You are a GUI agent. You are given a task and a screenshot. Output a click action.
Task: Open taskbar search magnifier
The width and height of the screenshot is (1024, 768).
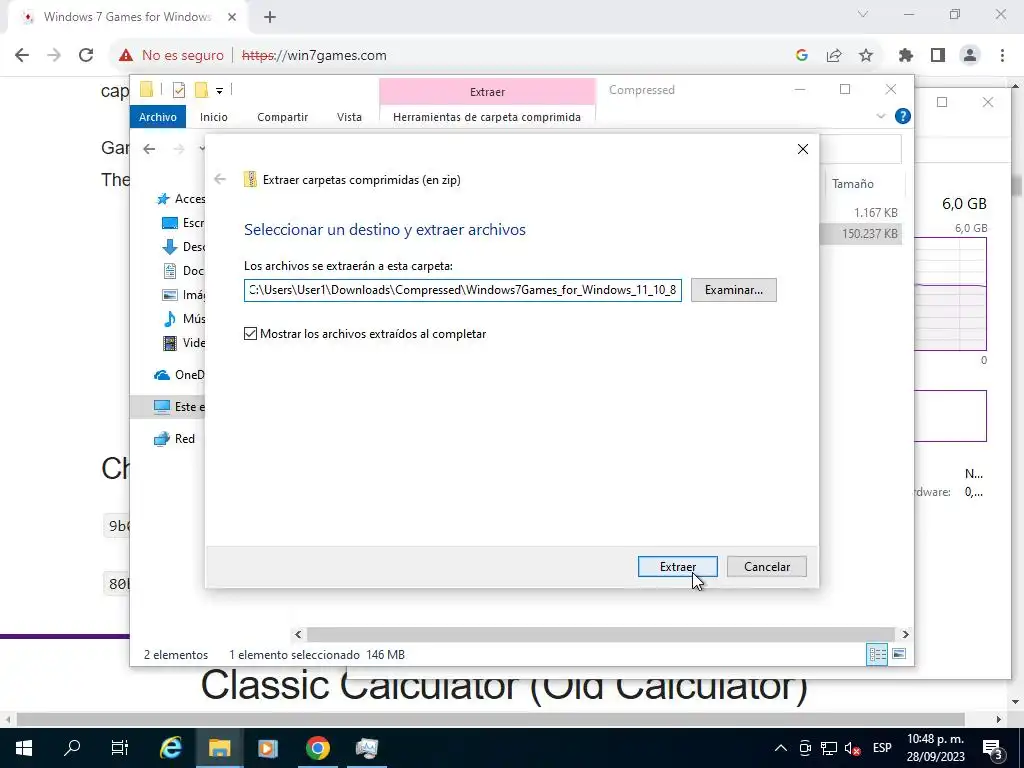tap(72, 748)
